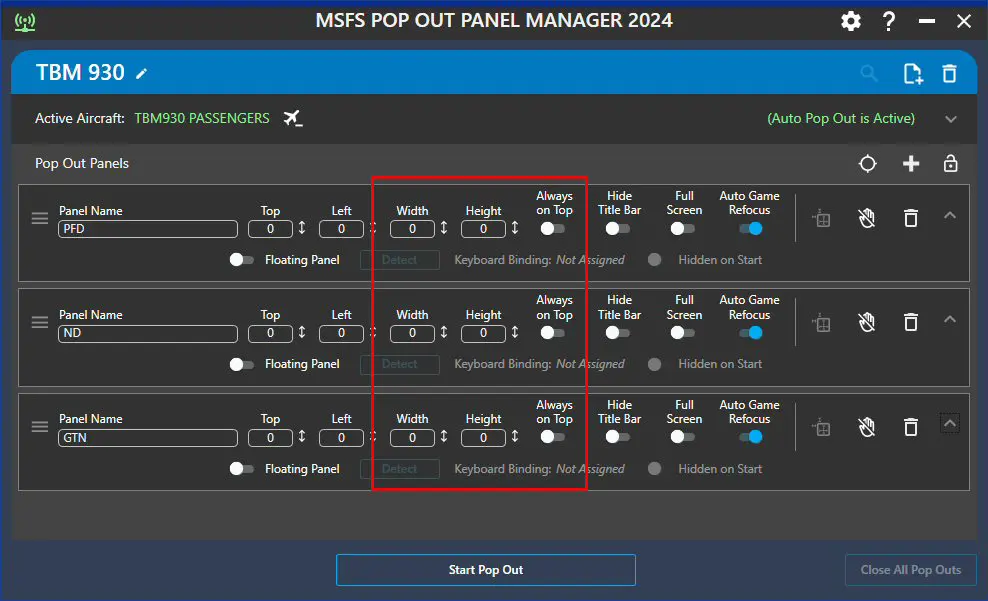Click Detect button in ND panel
The image size is (988, 601).
399,364
